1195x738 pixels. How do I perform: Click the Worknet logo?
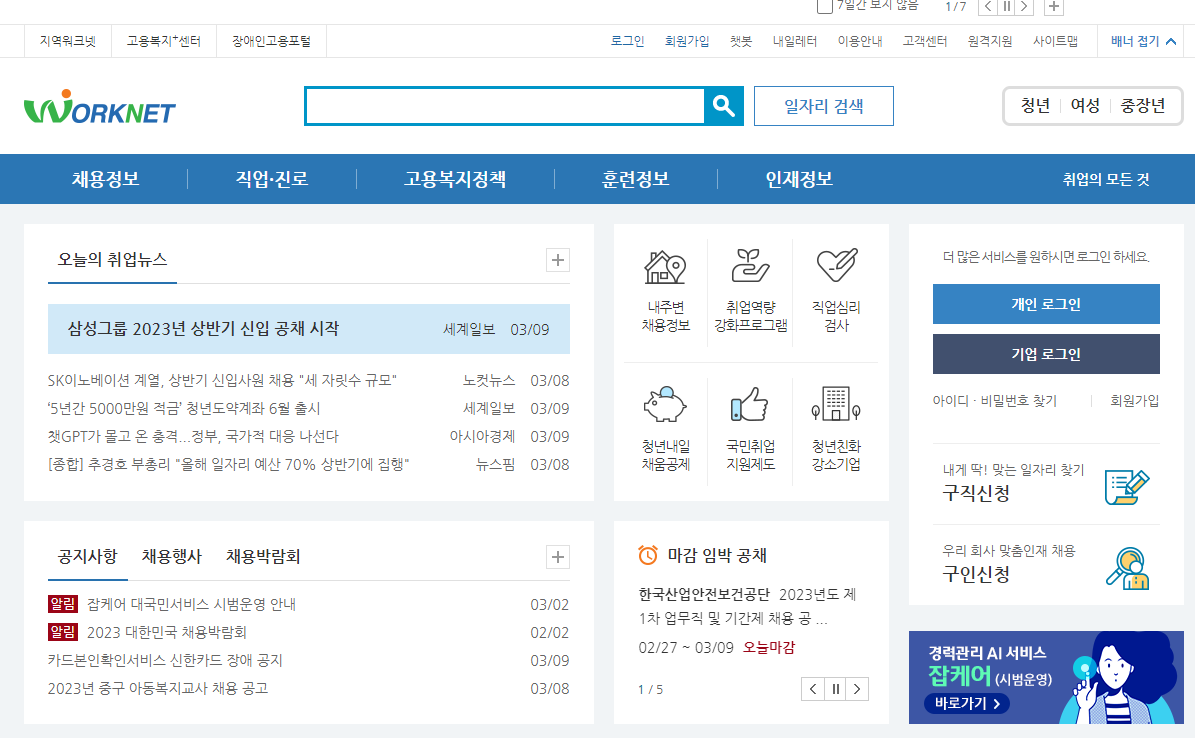click(100, 107)
